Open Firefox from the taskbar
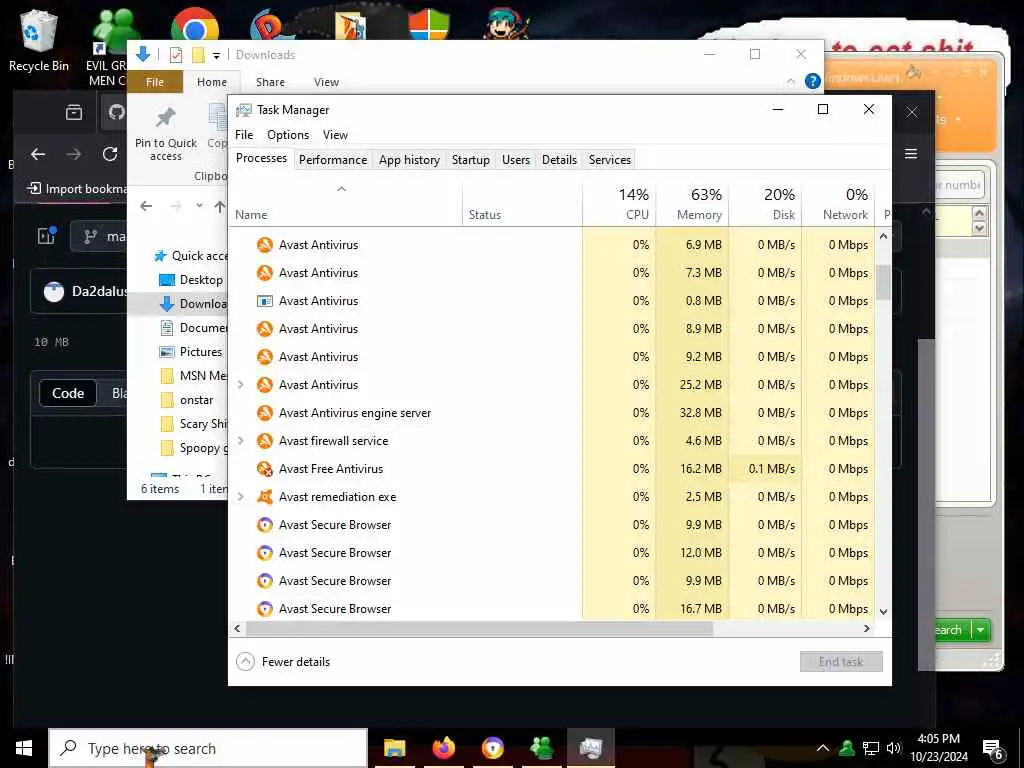 click(x=443, y=748)
